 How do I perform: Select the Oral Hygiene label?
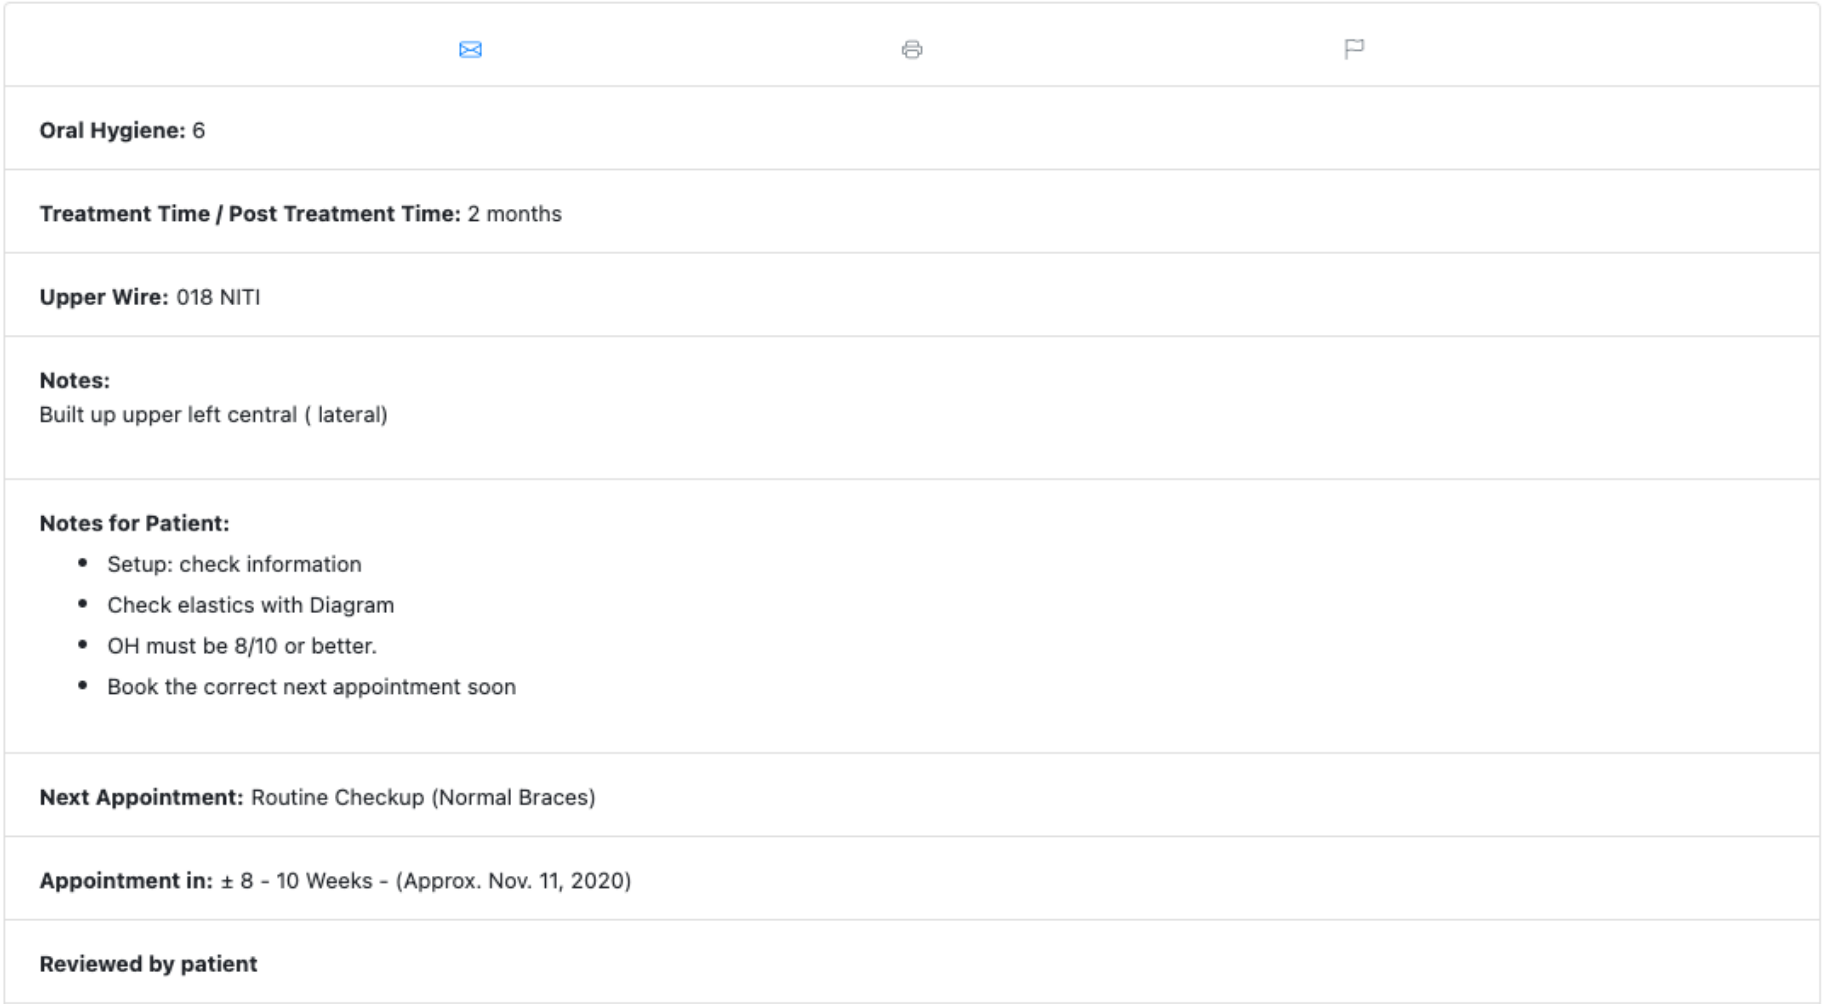pyautogui.click(x=112, y=131)
